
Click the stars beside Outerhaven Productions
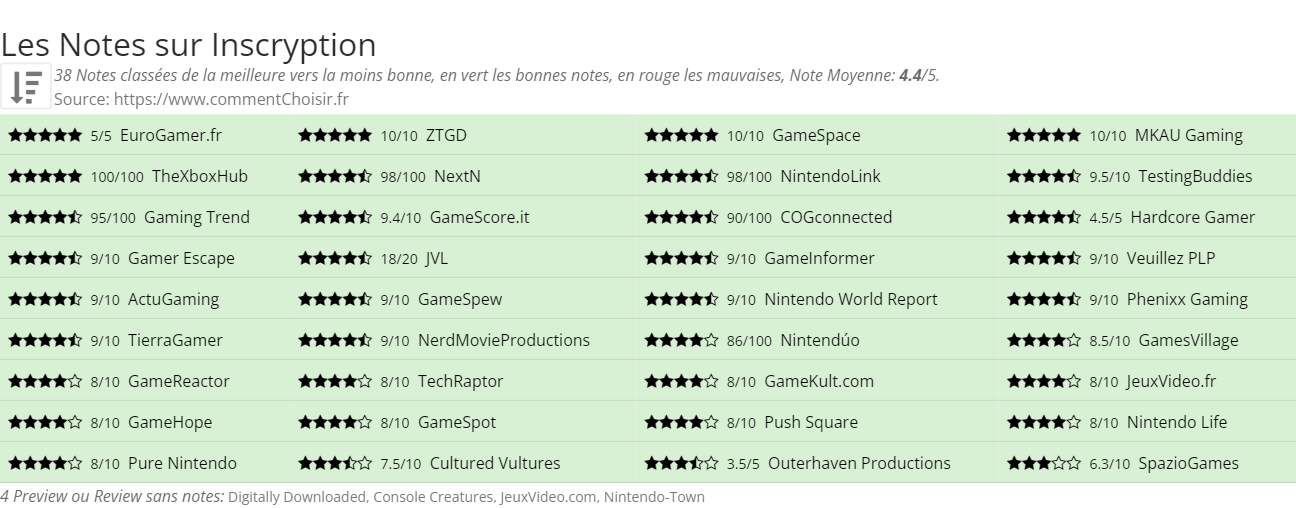coord(681,463)
